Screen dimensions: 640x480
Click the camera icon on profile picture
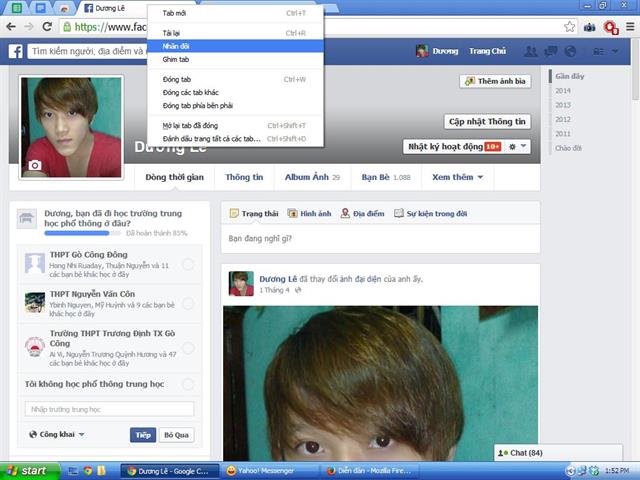[35, 165]
